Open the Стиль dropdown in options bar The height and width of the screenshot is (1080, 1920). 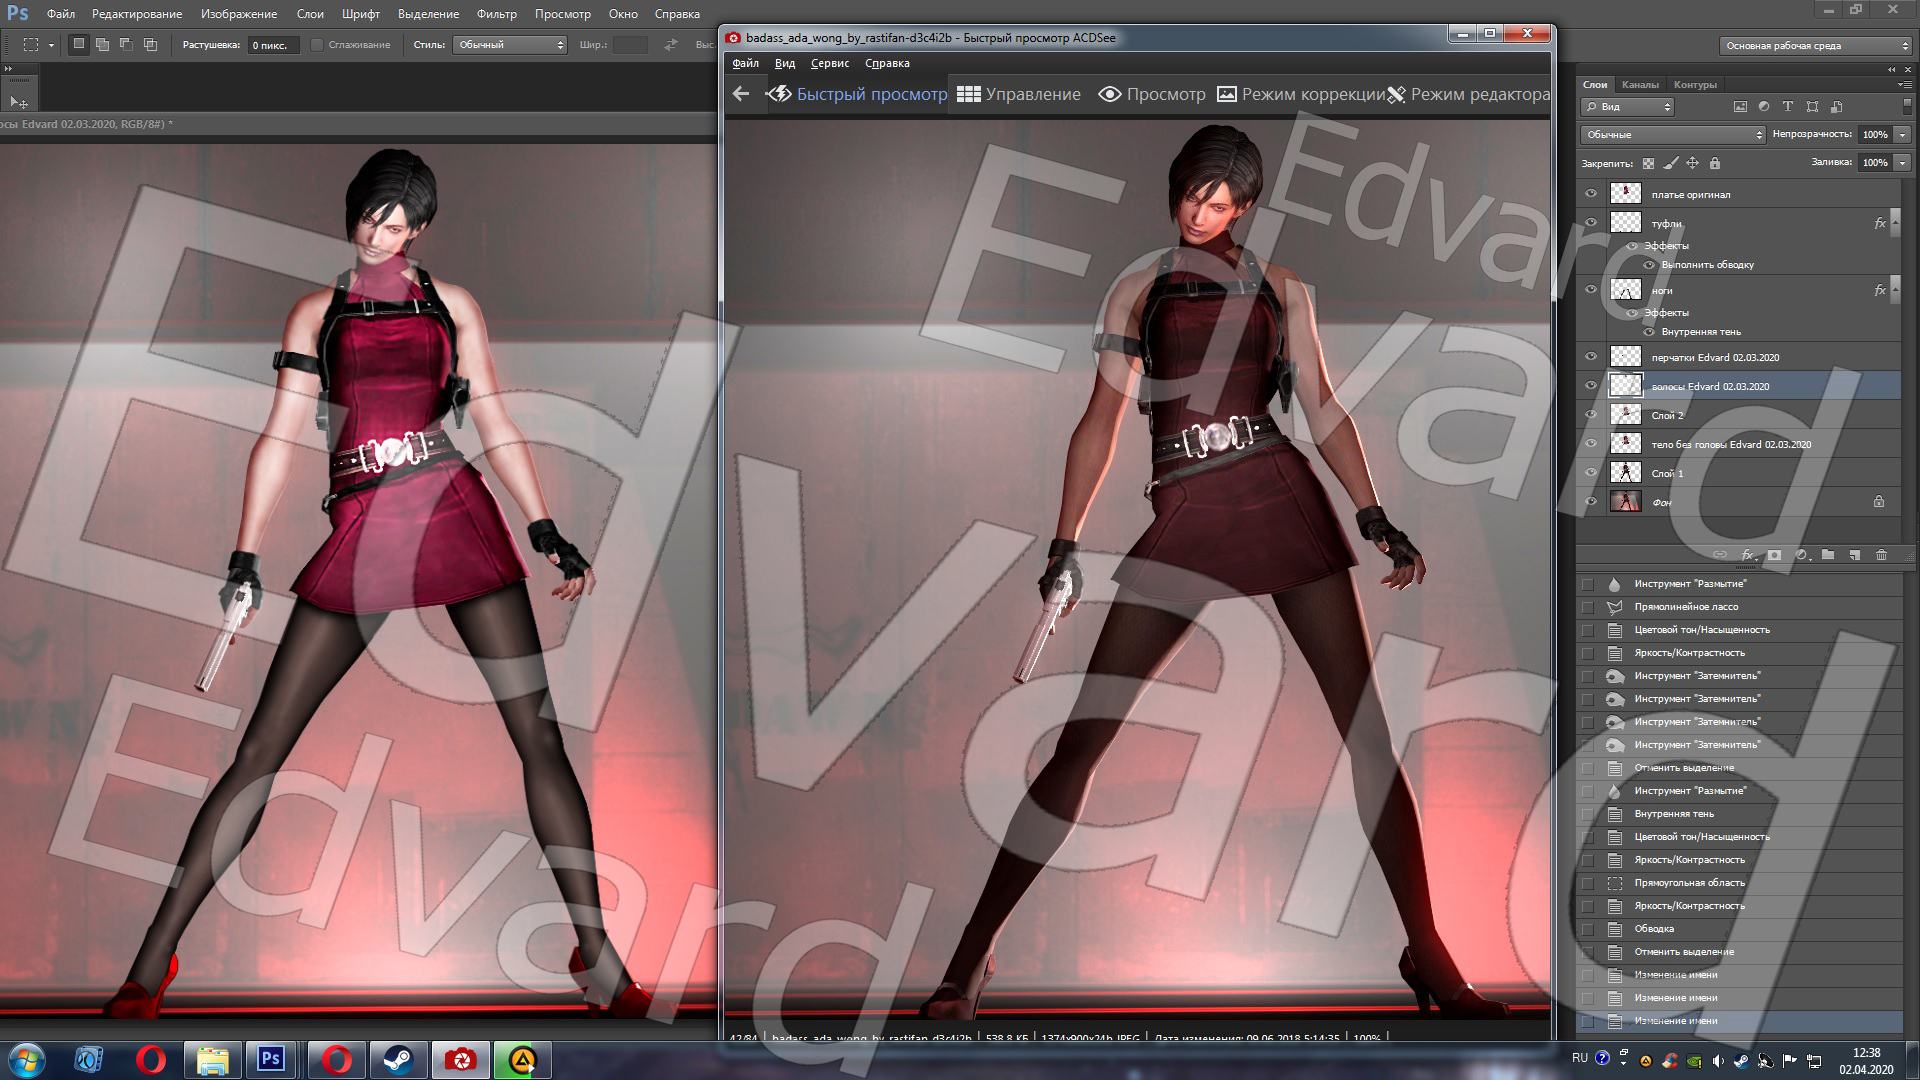(510, 45)
